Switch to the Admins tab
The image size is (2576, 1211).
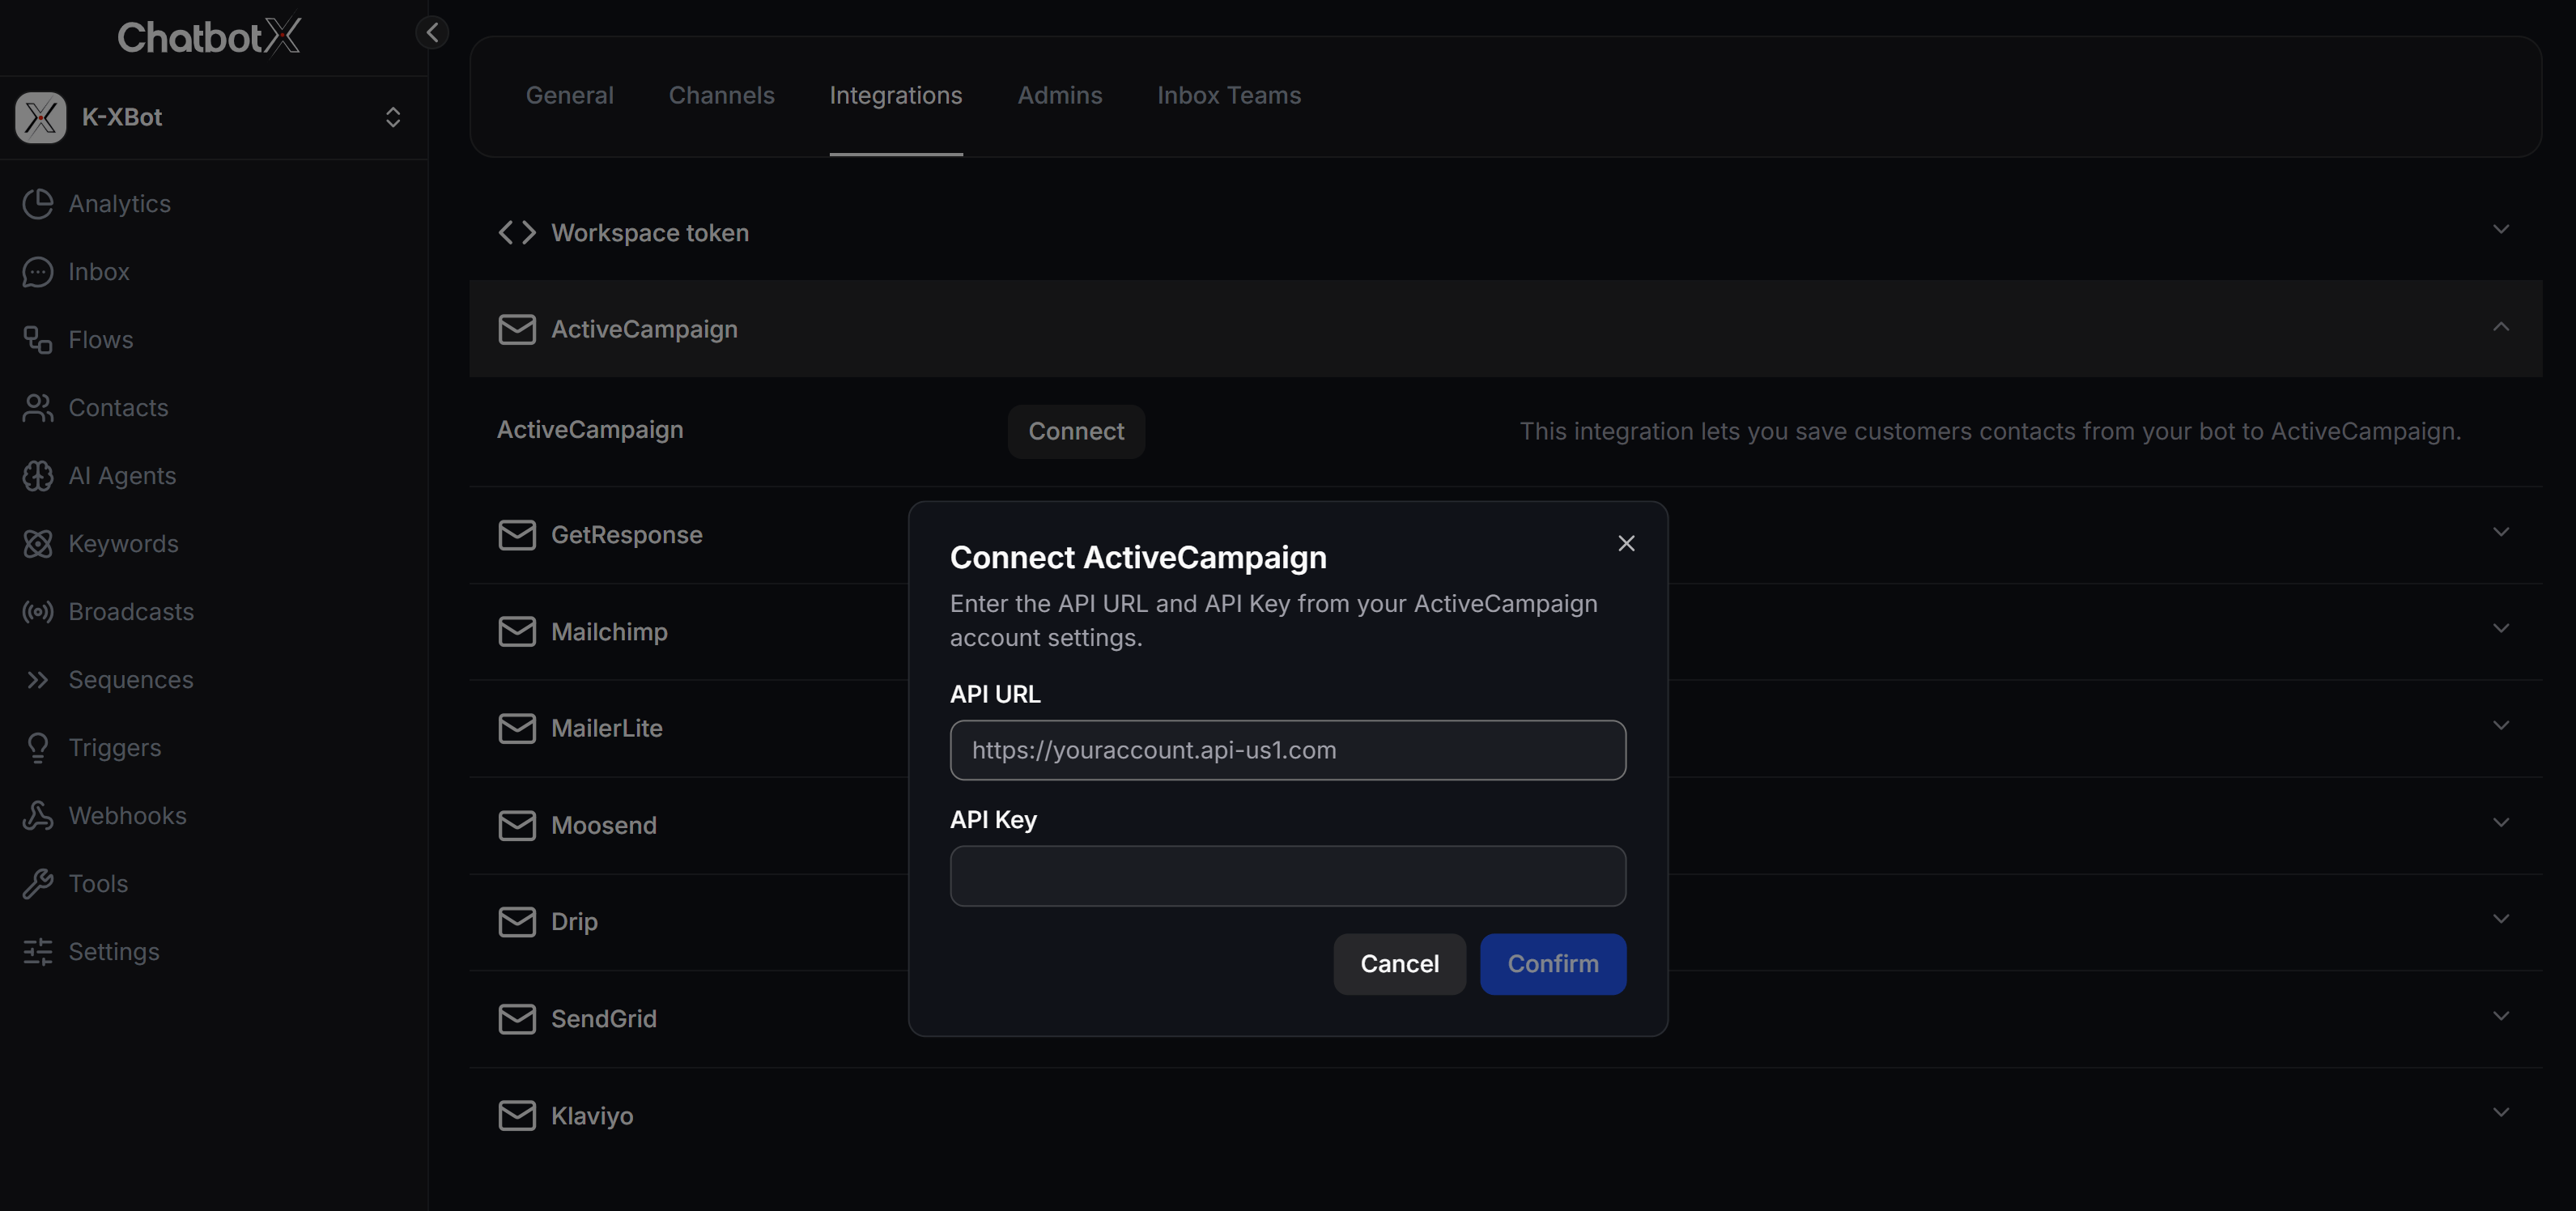click(x=1060, y=95)
